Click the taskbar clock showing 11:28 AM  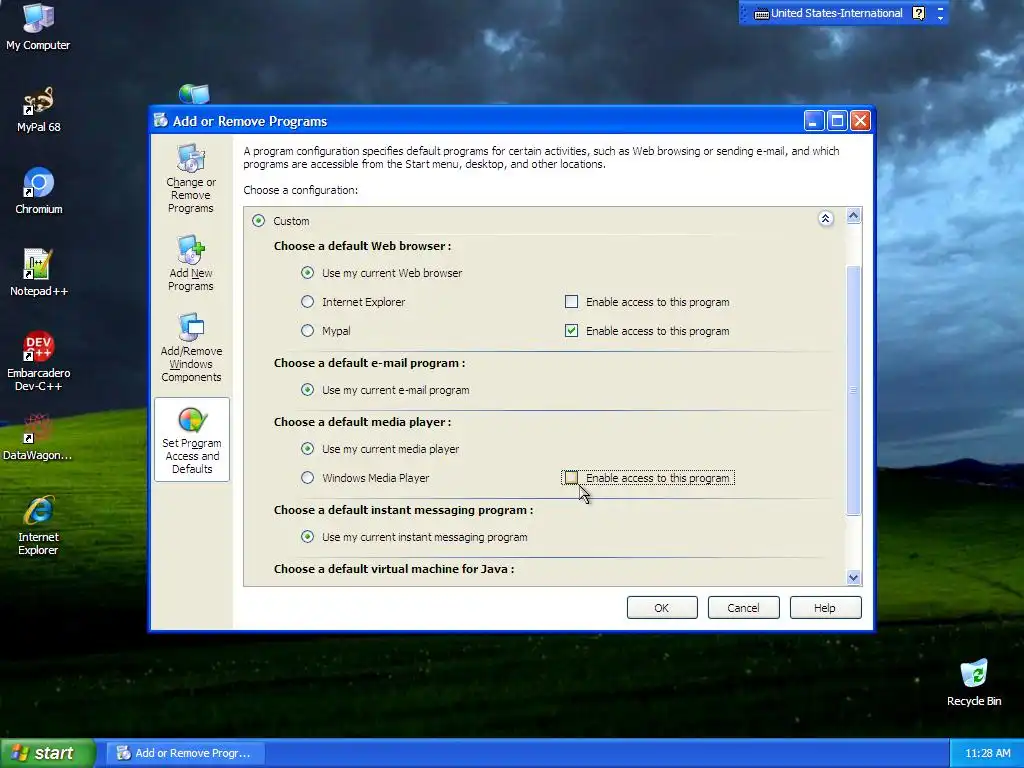pos(987,753)
